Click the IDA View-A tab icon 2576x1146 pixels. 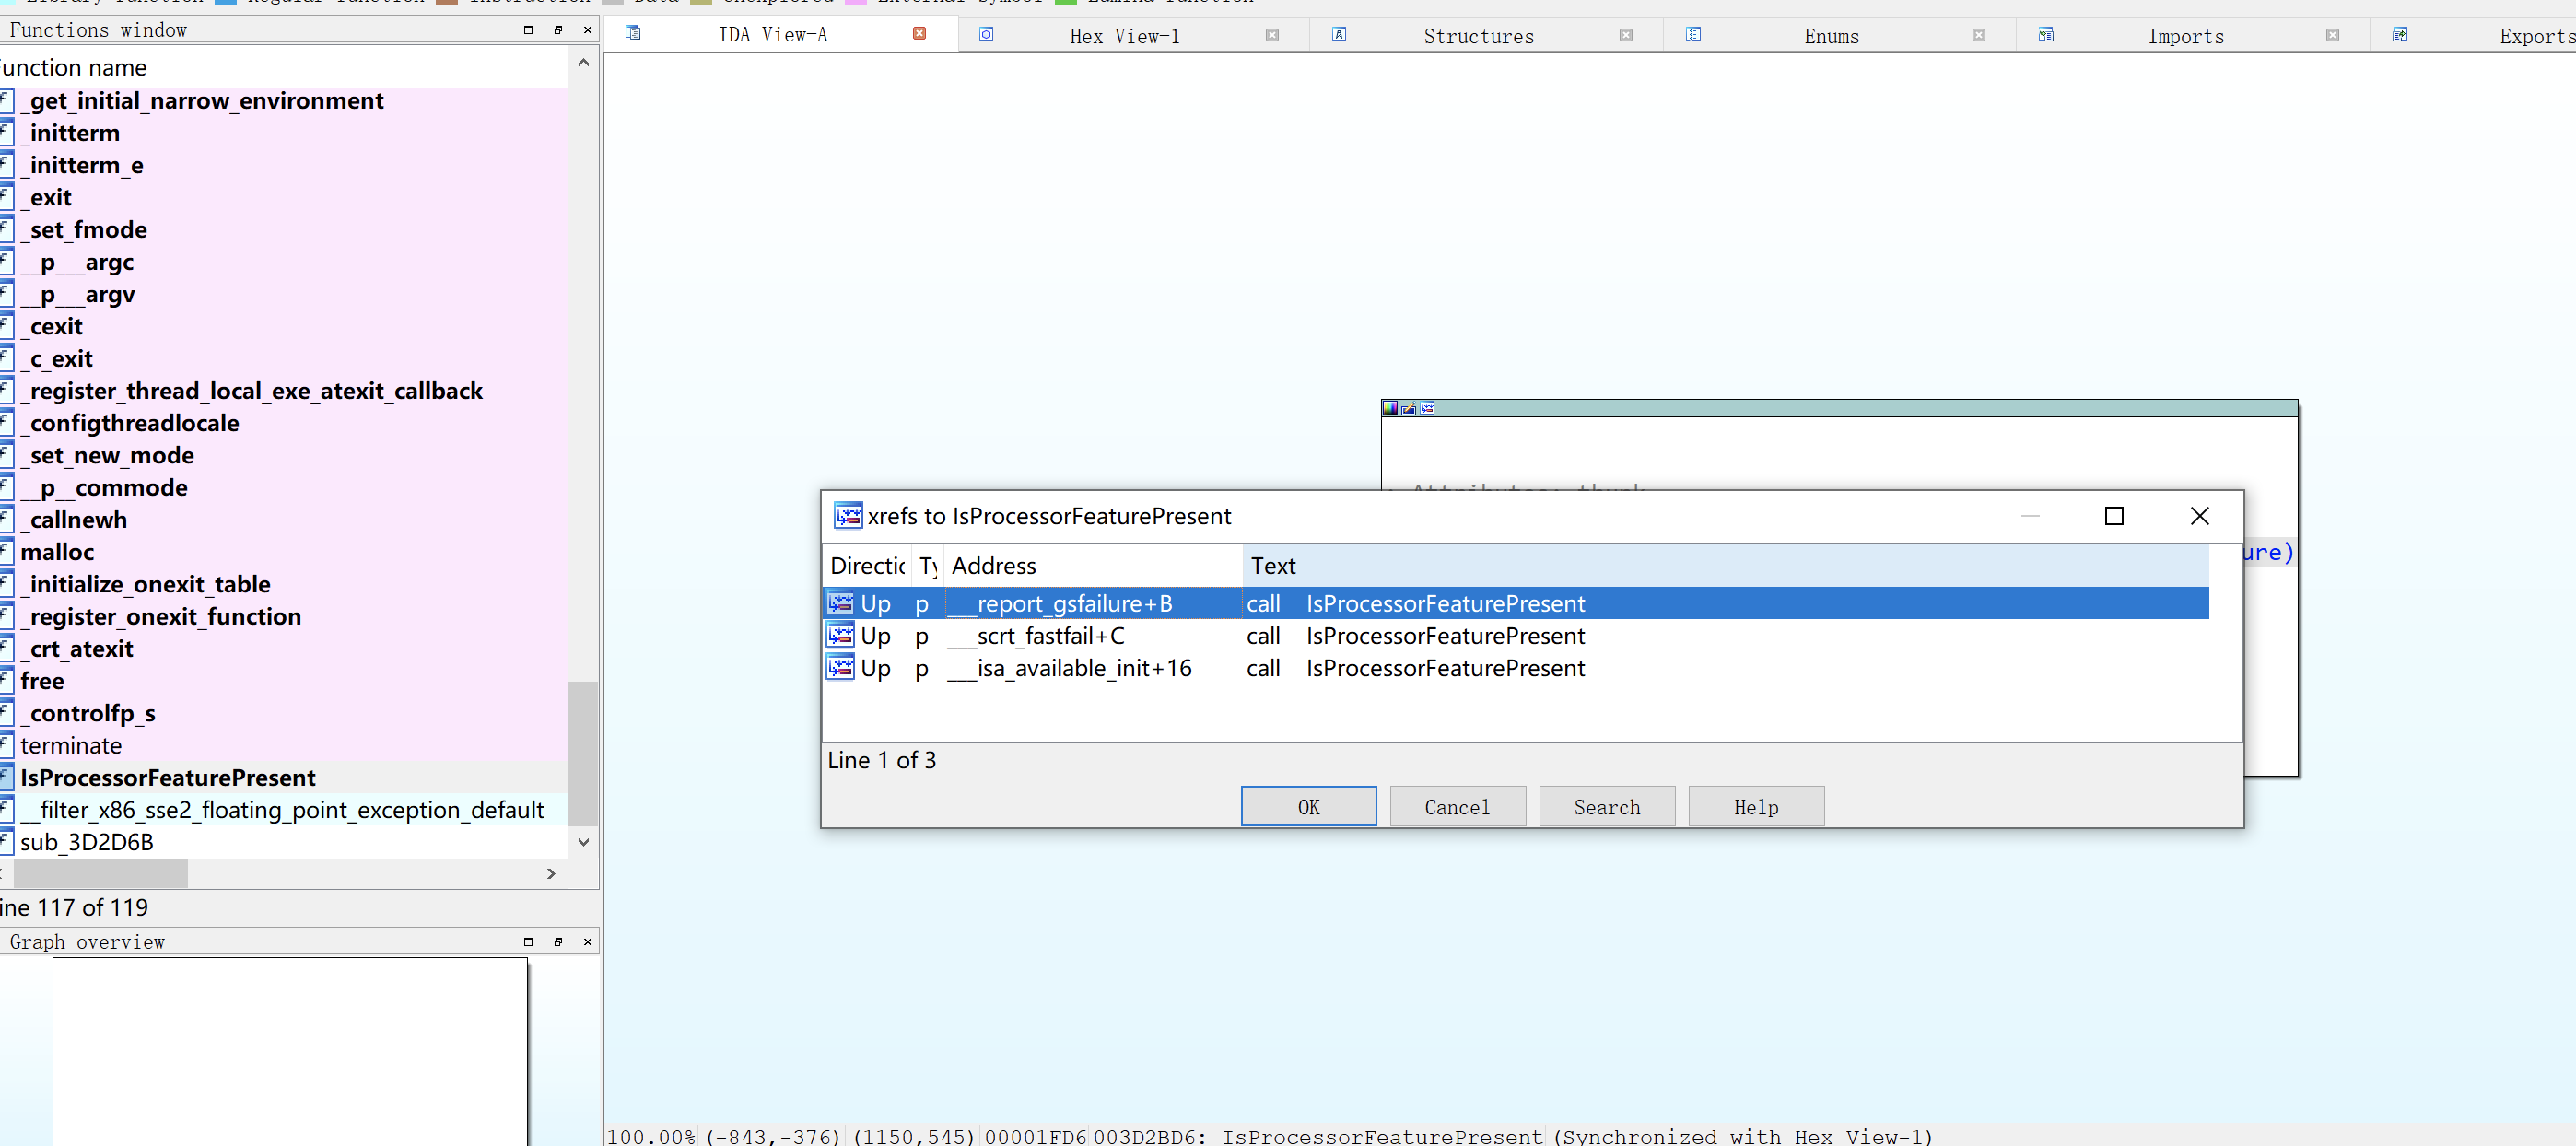(633, 33)
